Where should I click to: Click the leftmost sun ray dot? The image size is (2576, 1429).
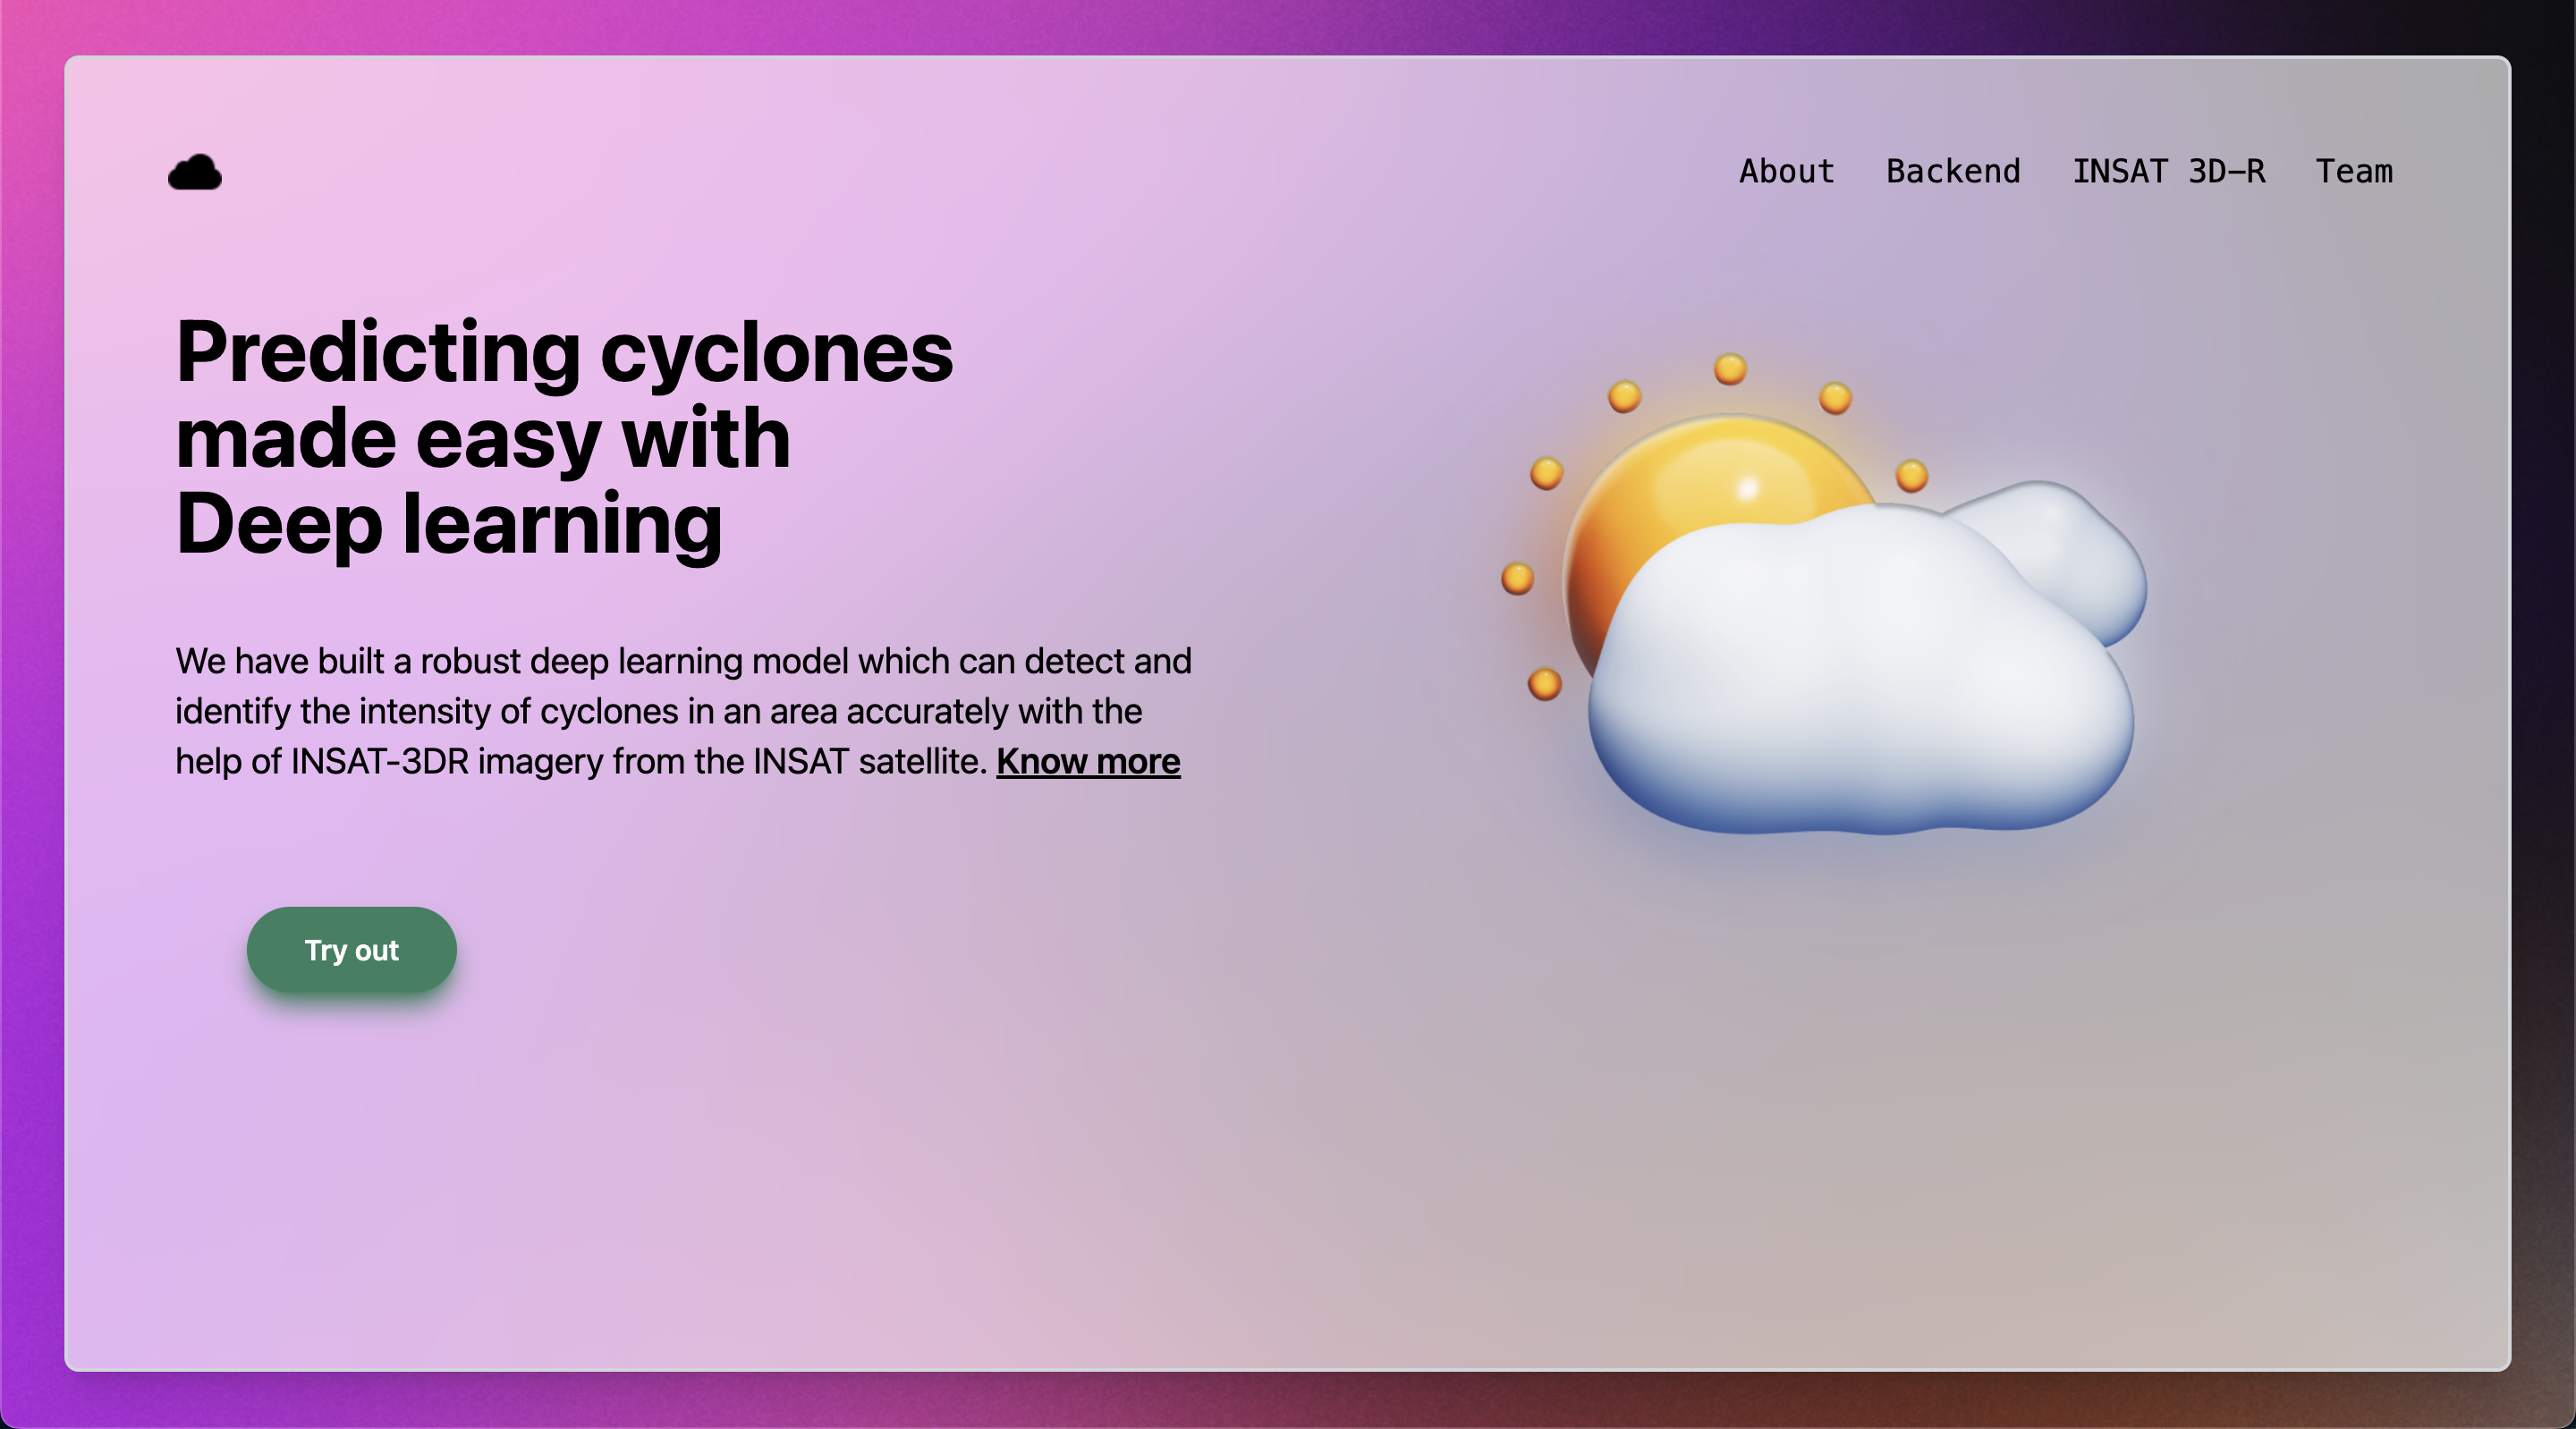[1517, 578]
